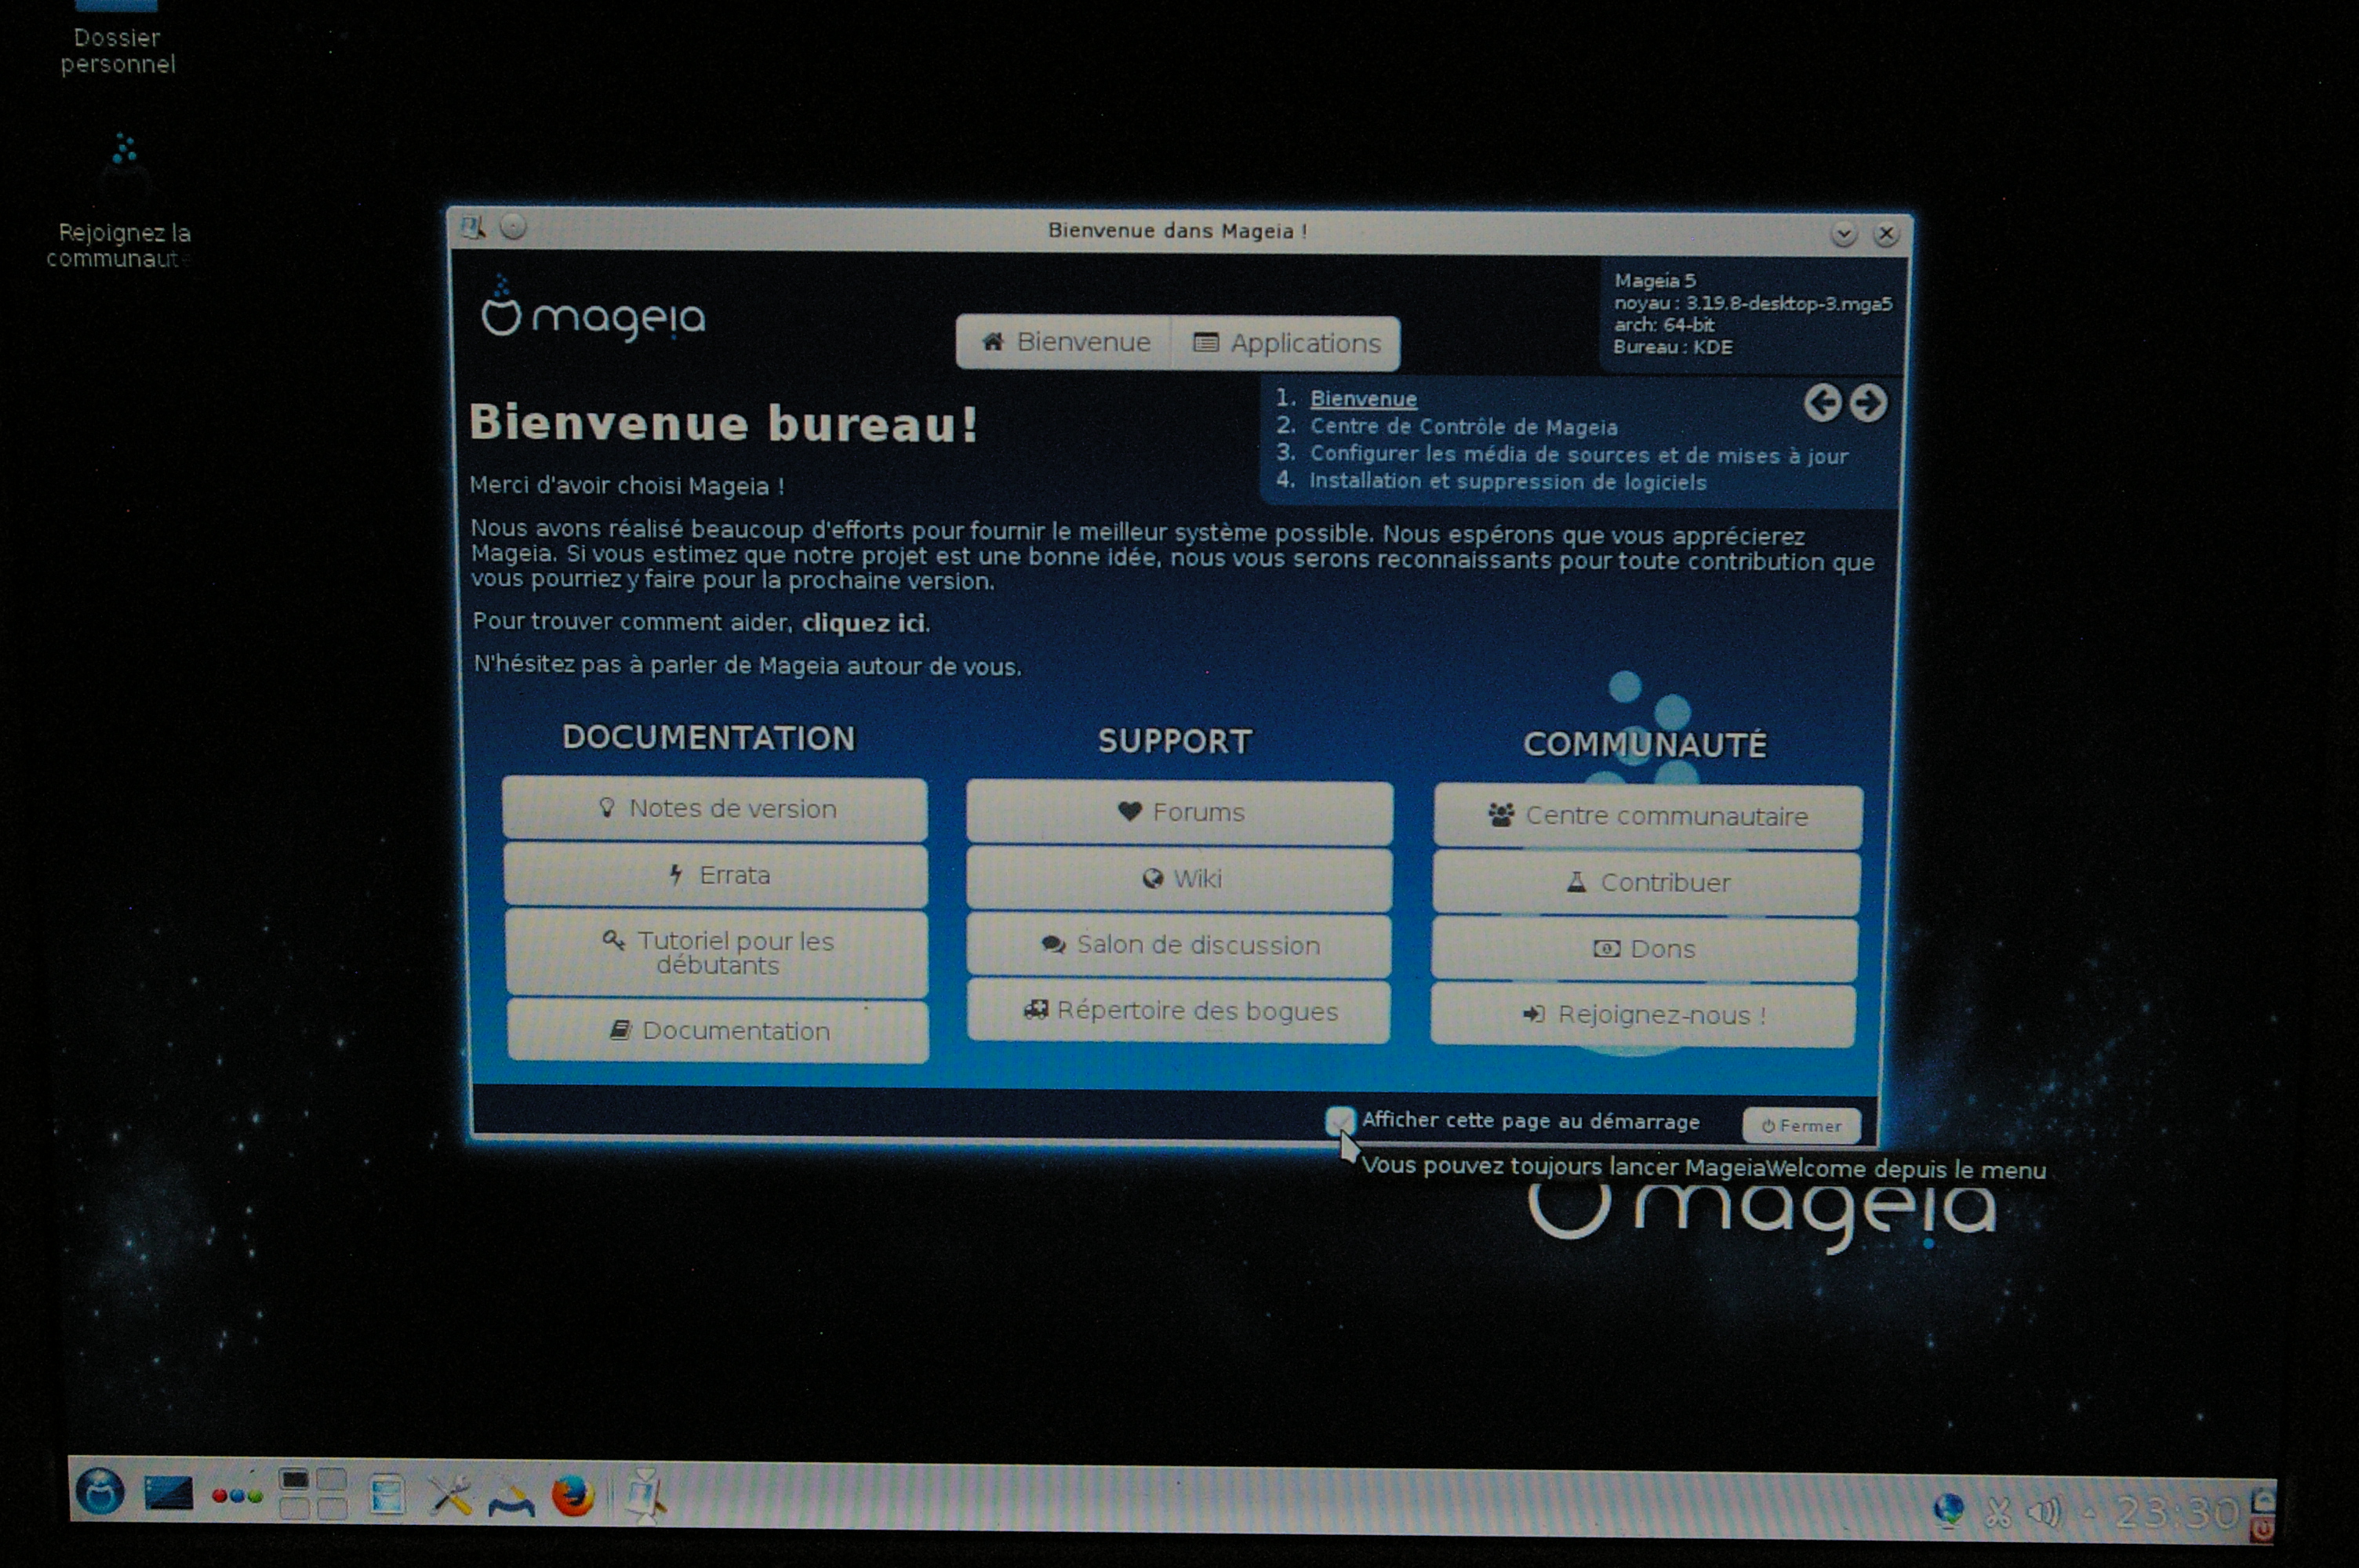Open window menu icon in title bar
Image resolution: width=2359 pixels, height=1568 pixels.
[472, 228]
